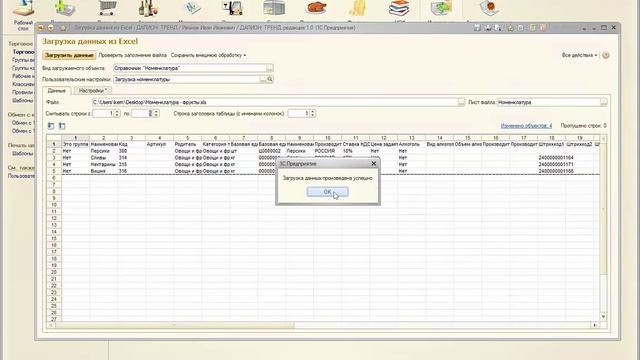Click the print icon in title bar
Viewport: 640px width, 360px height.
(x=488, y=28)
